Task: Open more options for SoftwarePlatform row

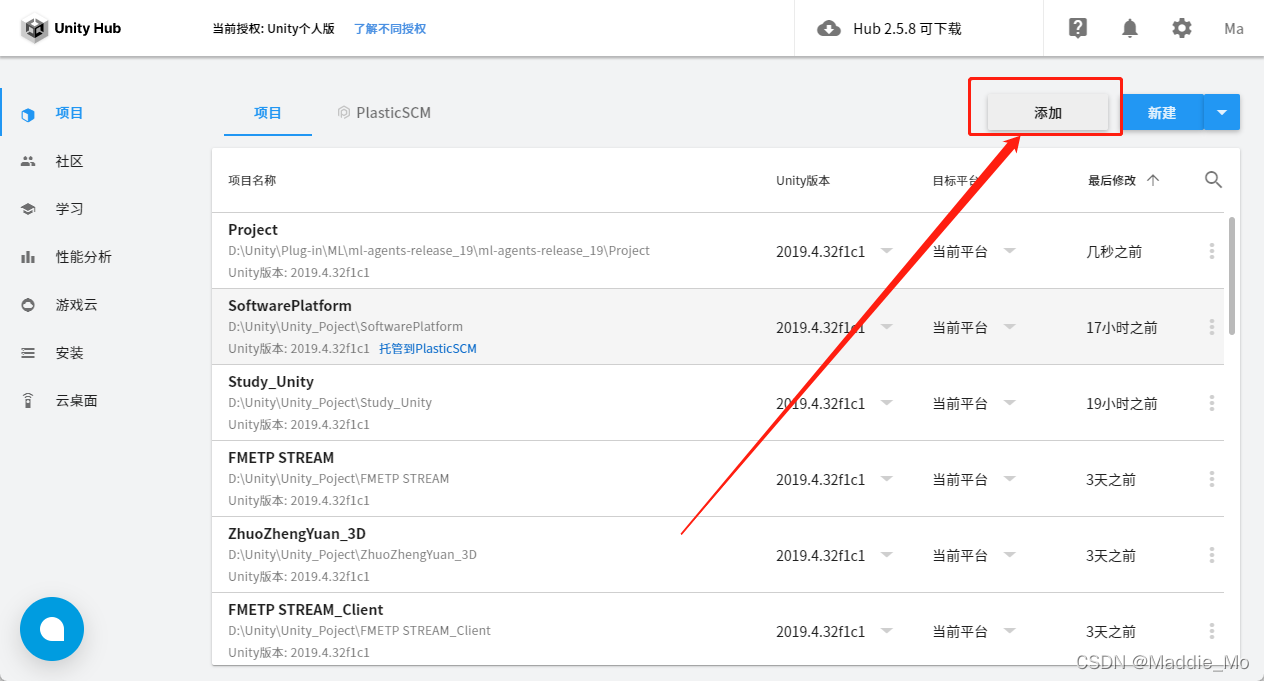Action: coord(1212,327)
